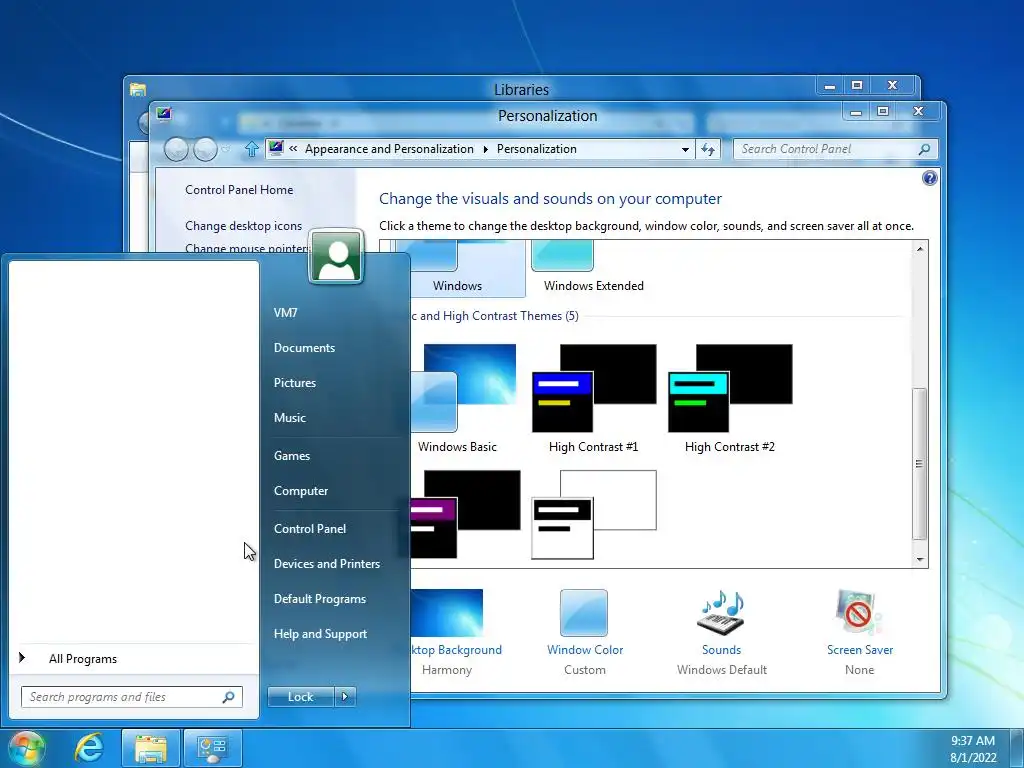This screenshot has width=1024, height=768.
Task: Select the High Contrast Black theme thumbnail
Action: pyautogui.click(x=465, y=515)
